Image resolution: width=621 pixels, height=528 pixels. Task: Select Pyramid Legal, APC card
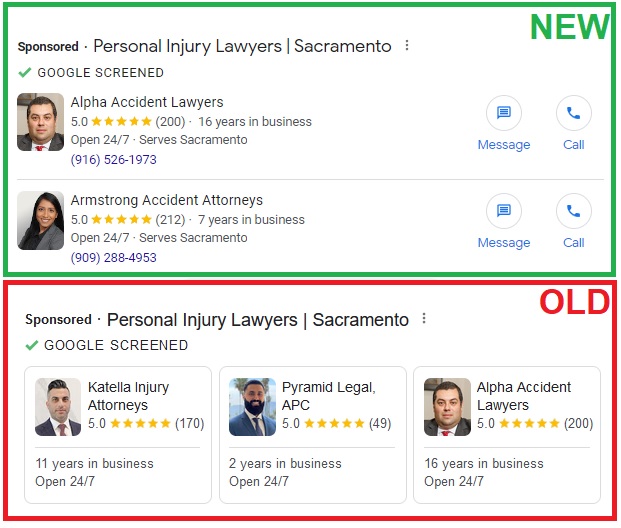click(x=313, y=435)
